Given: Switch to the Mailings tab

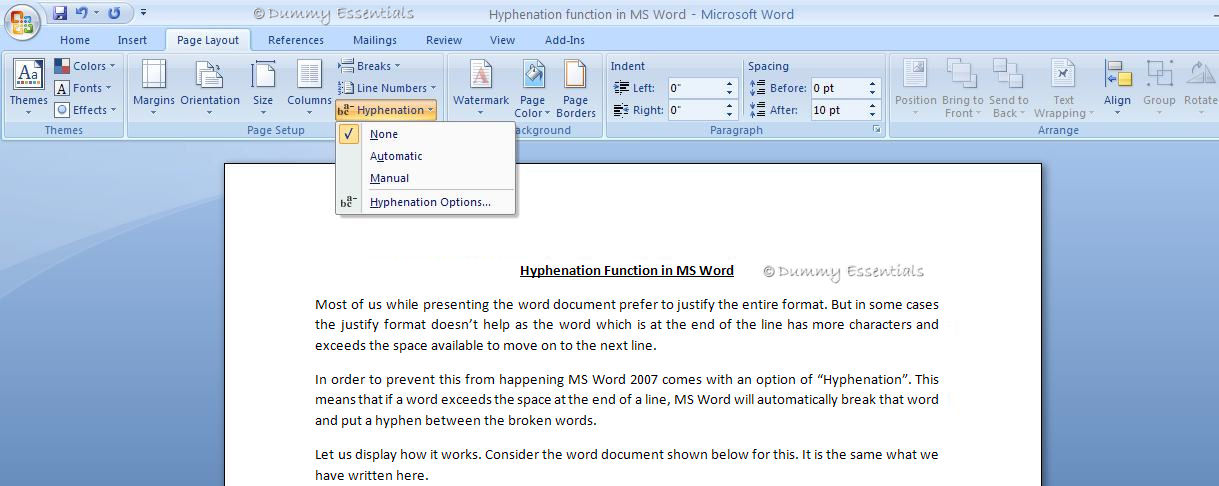Looking at the screenshot, I should [375, 40].
